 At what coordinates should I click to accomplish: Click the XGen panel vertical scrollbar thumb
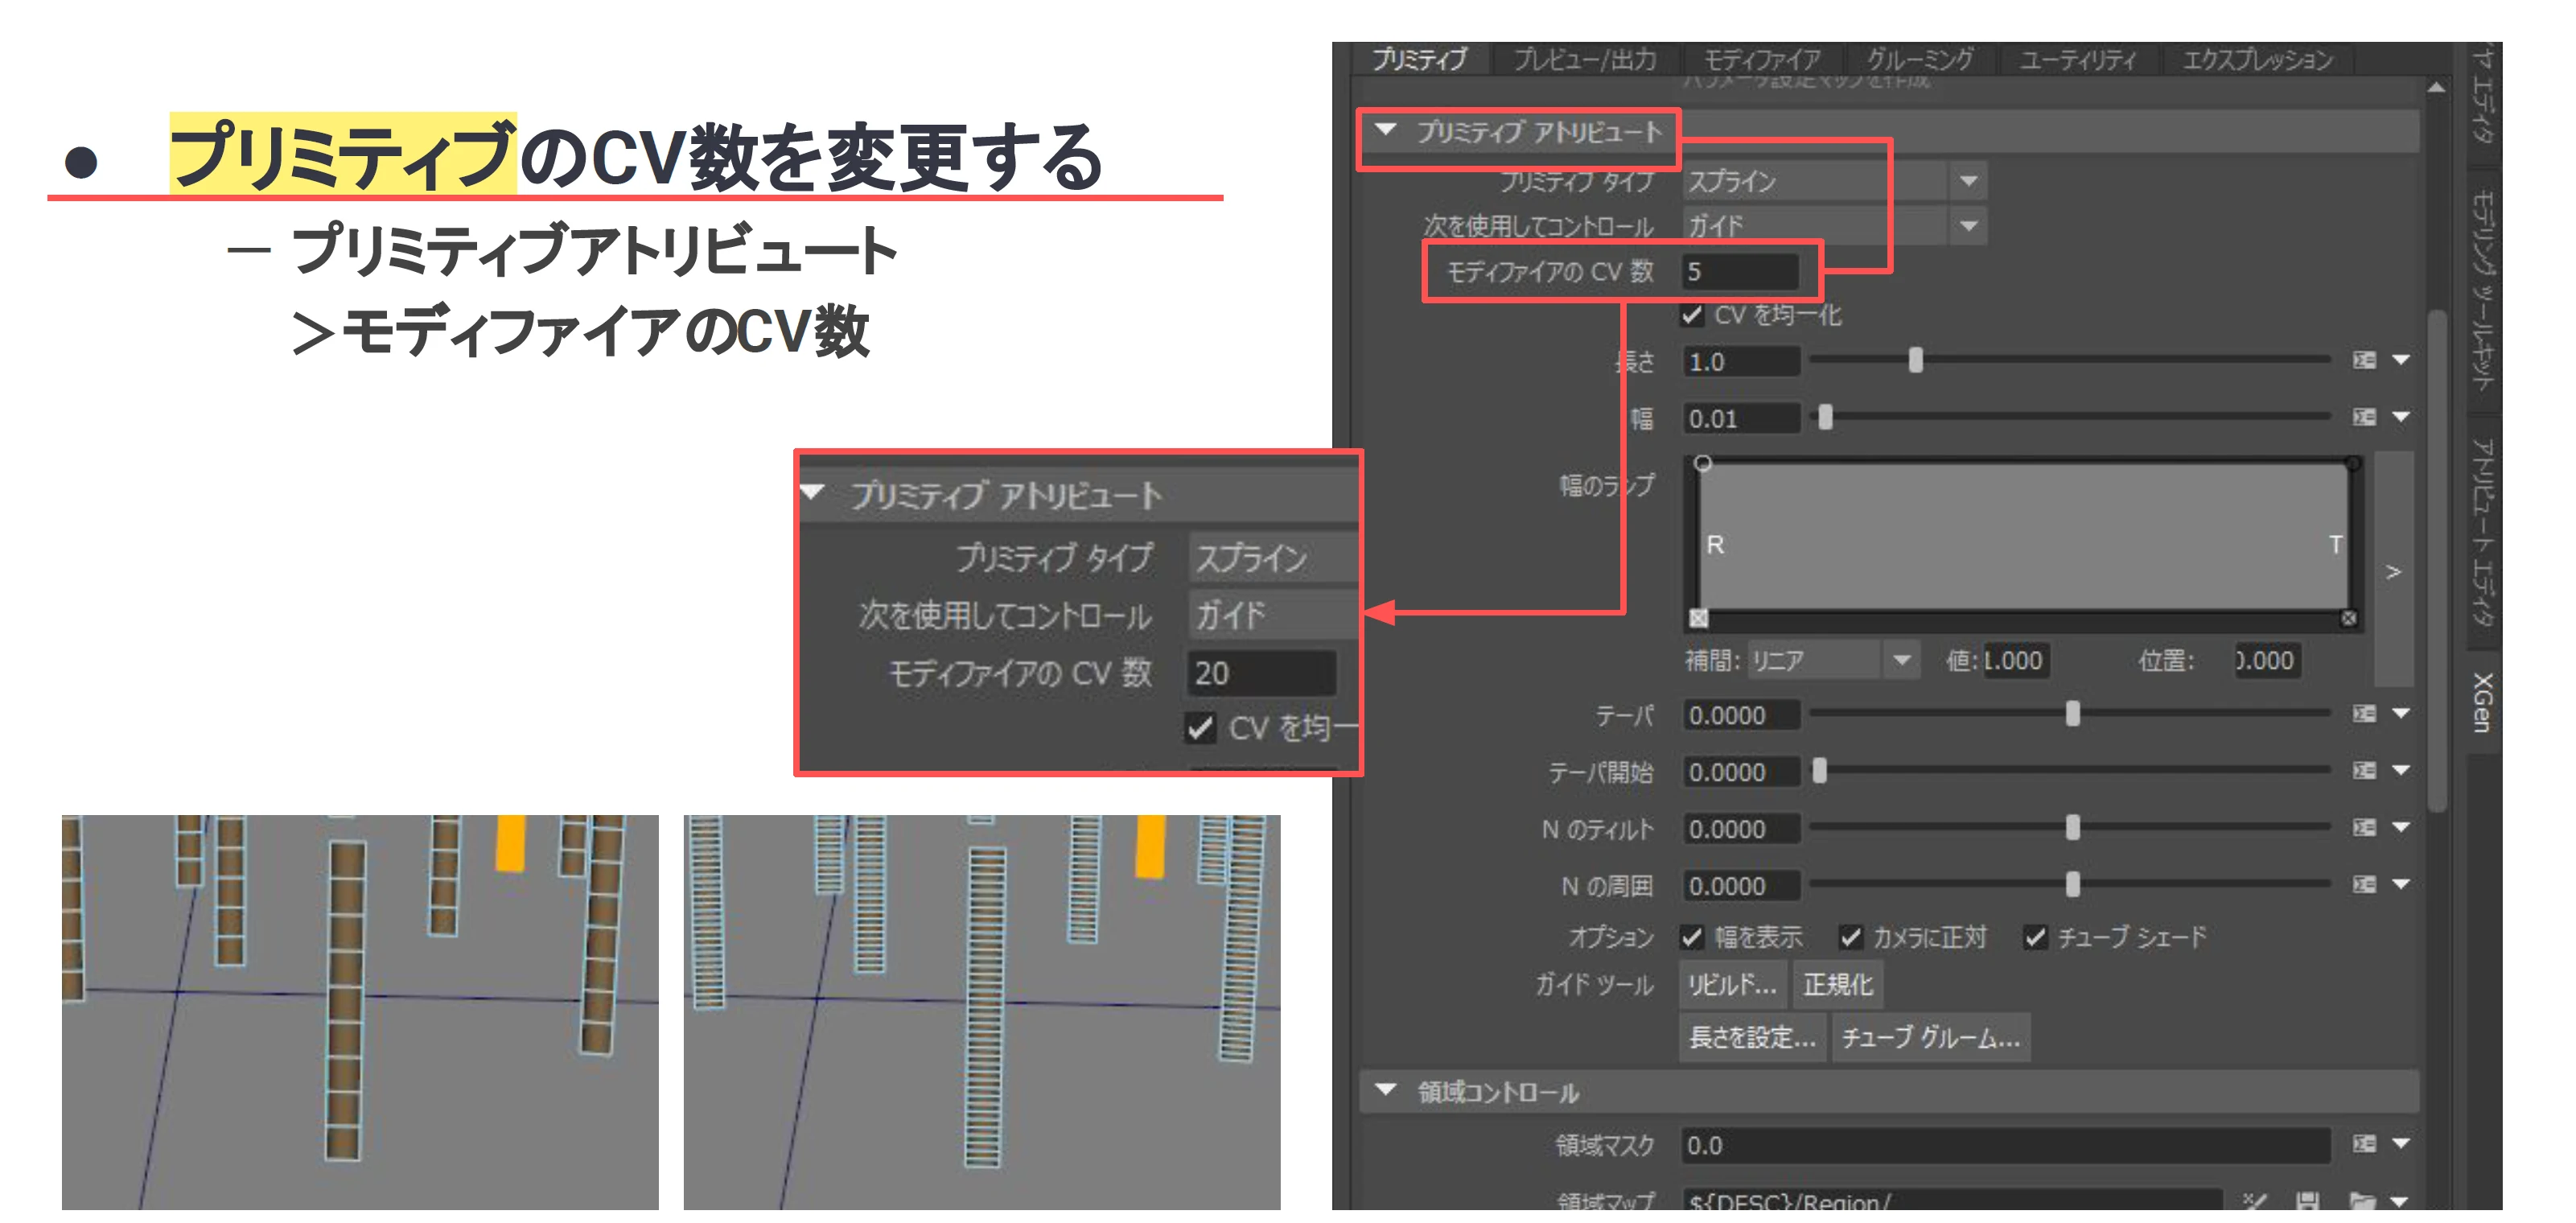tap(2437, 560)
